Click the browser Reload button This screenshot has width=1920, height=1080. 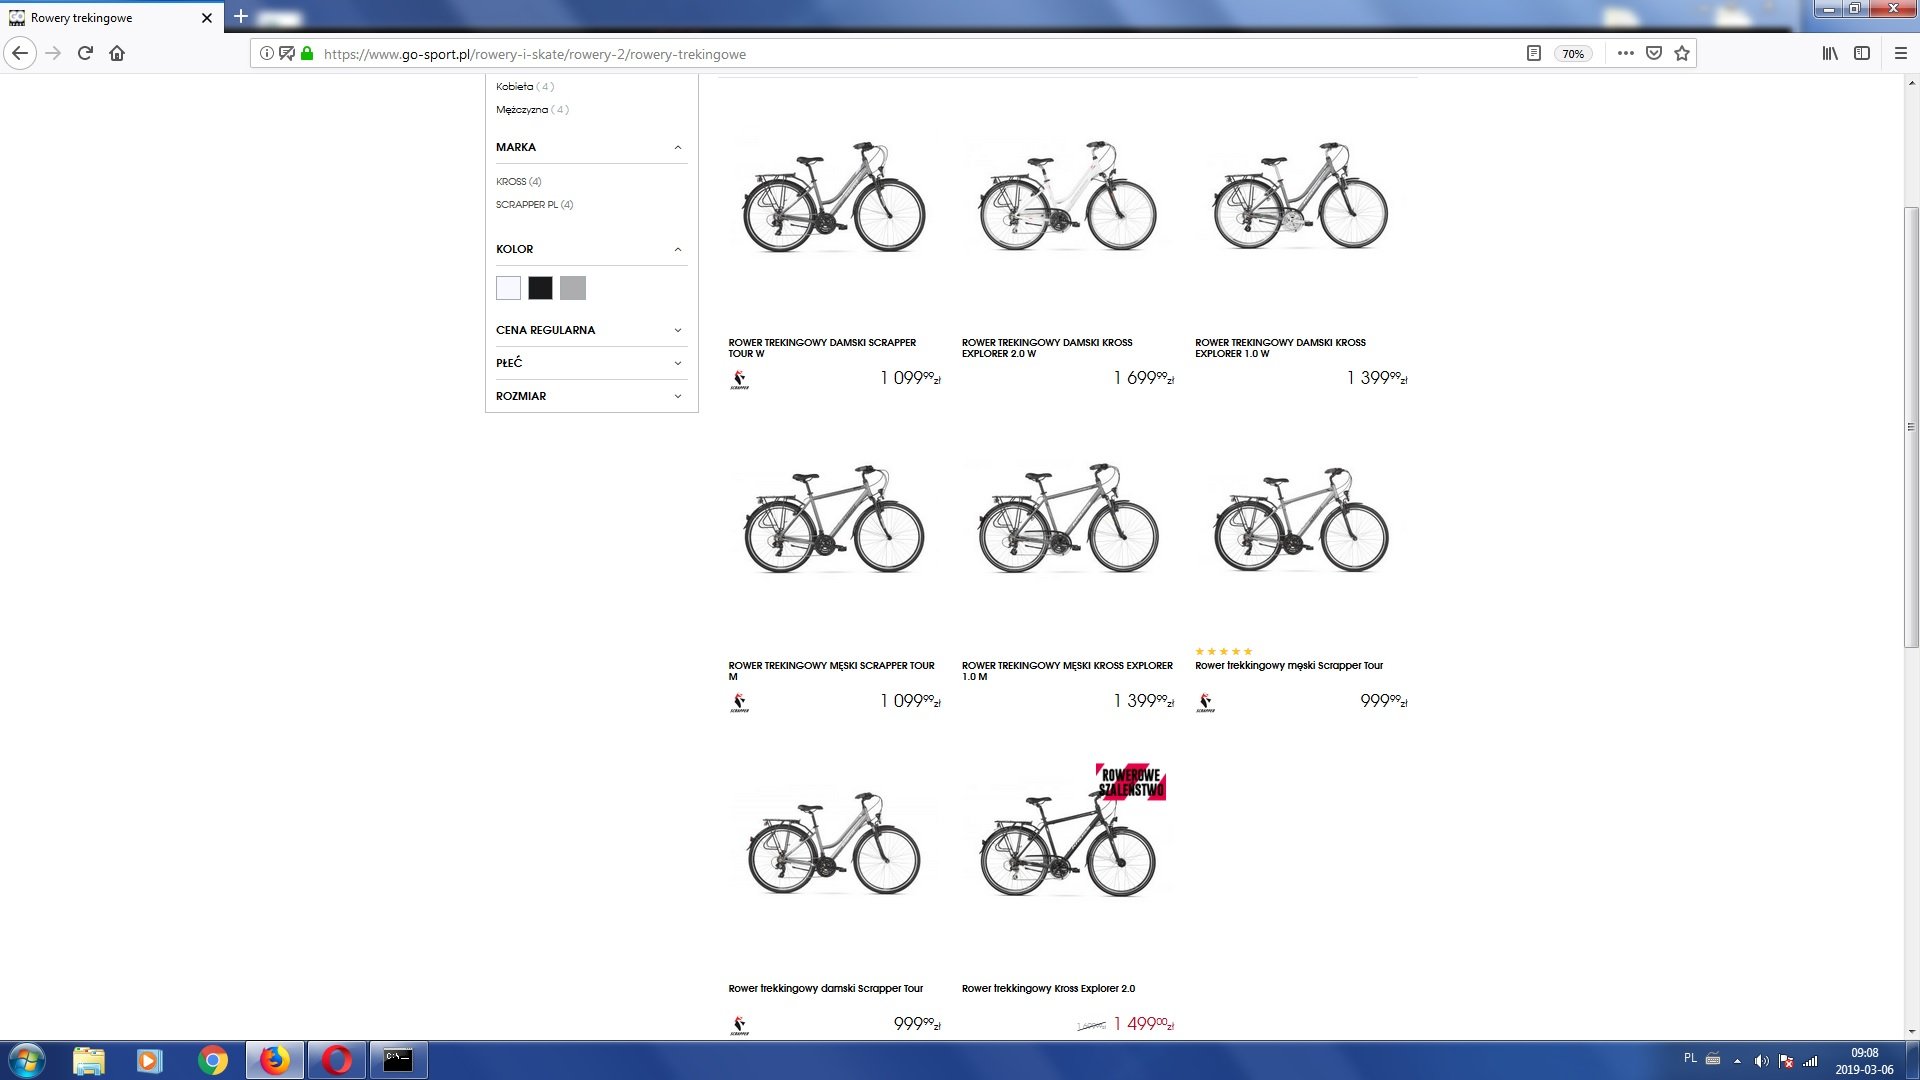click(x=85, y=53)
